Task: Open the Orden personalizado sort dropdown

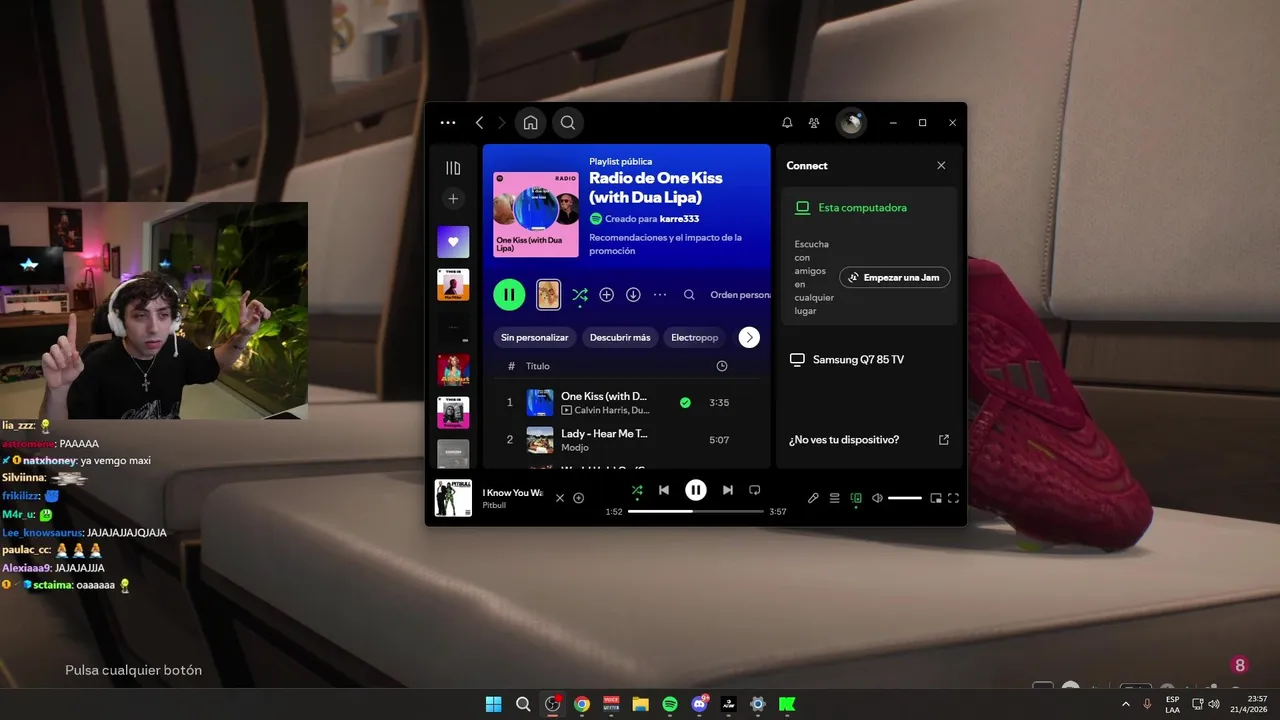Action: click(x=740, y=295)
